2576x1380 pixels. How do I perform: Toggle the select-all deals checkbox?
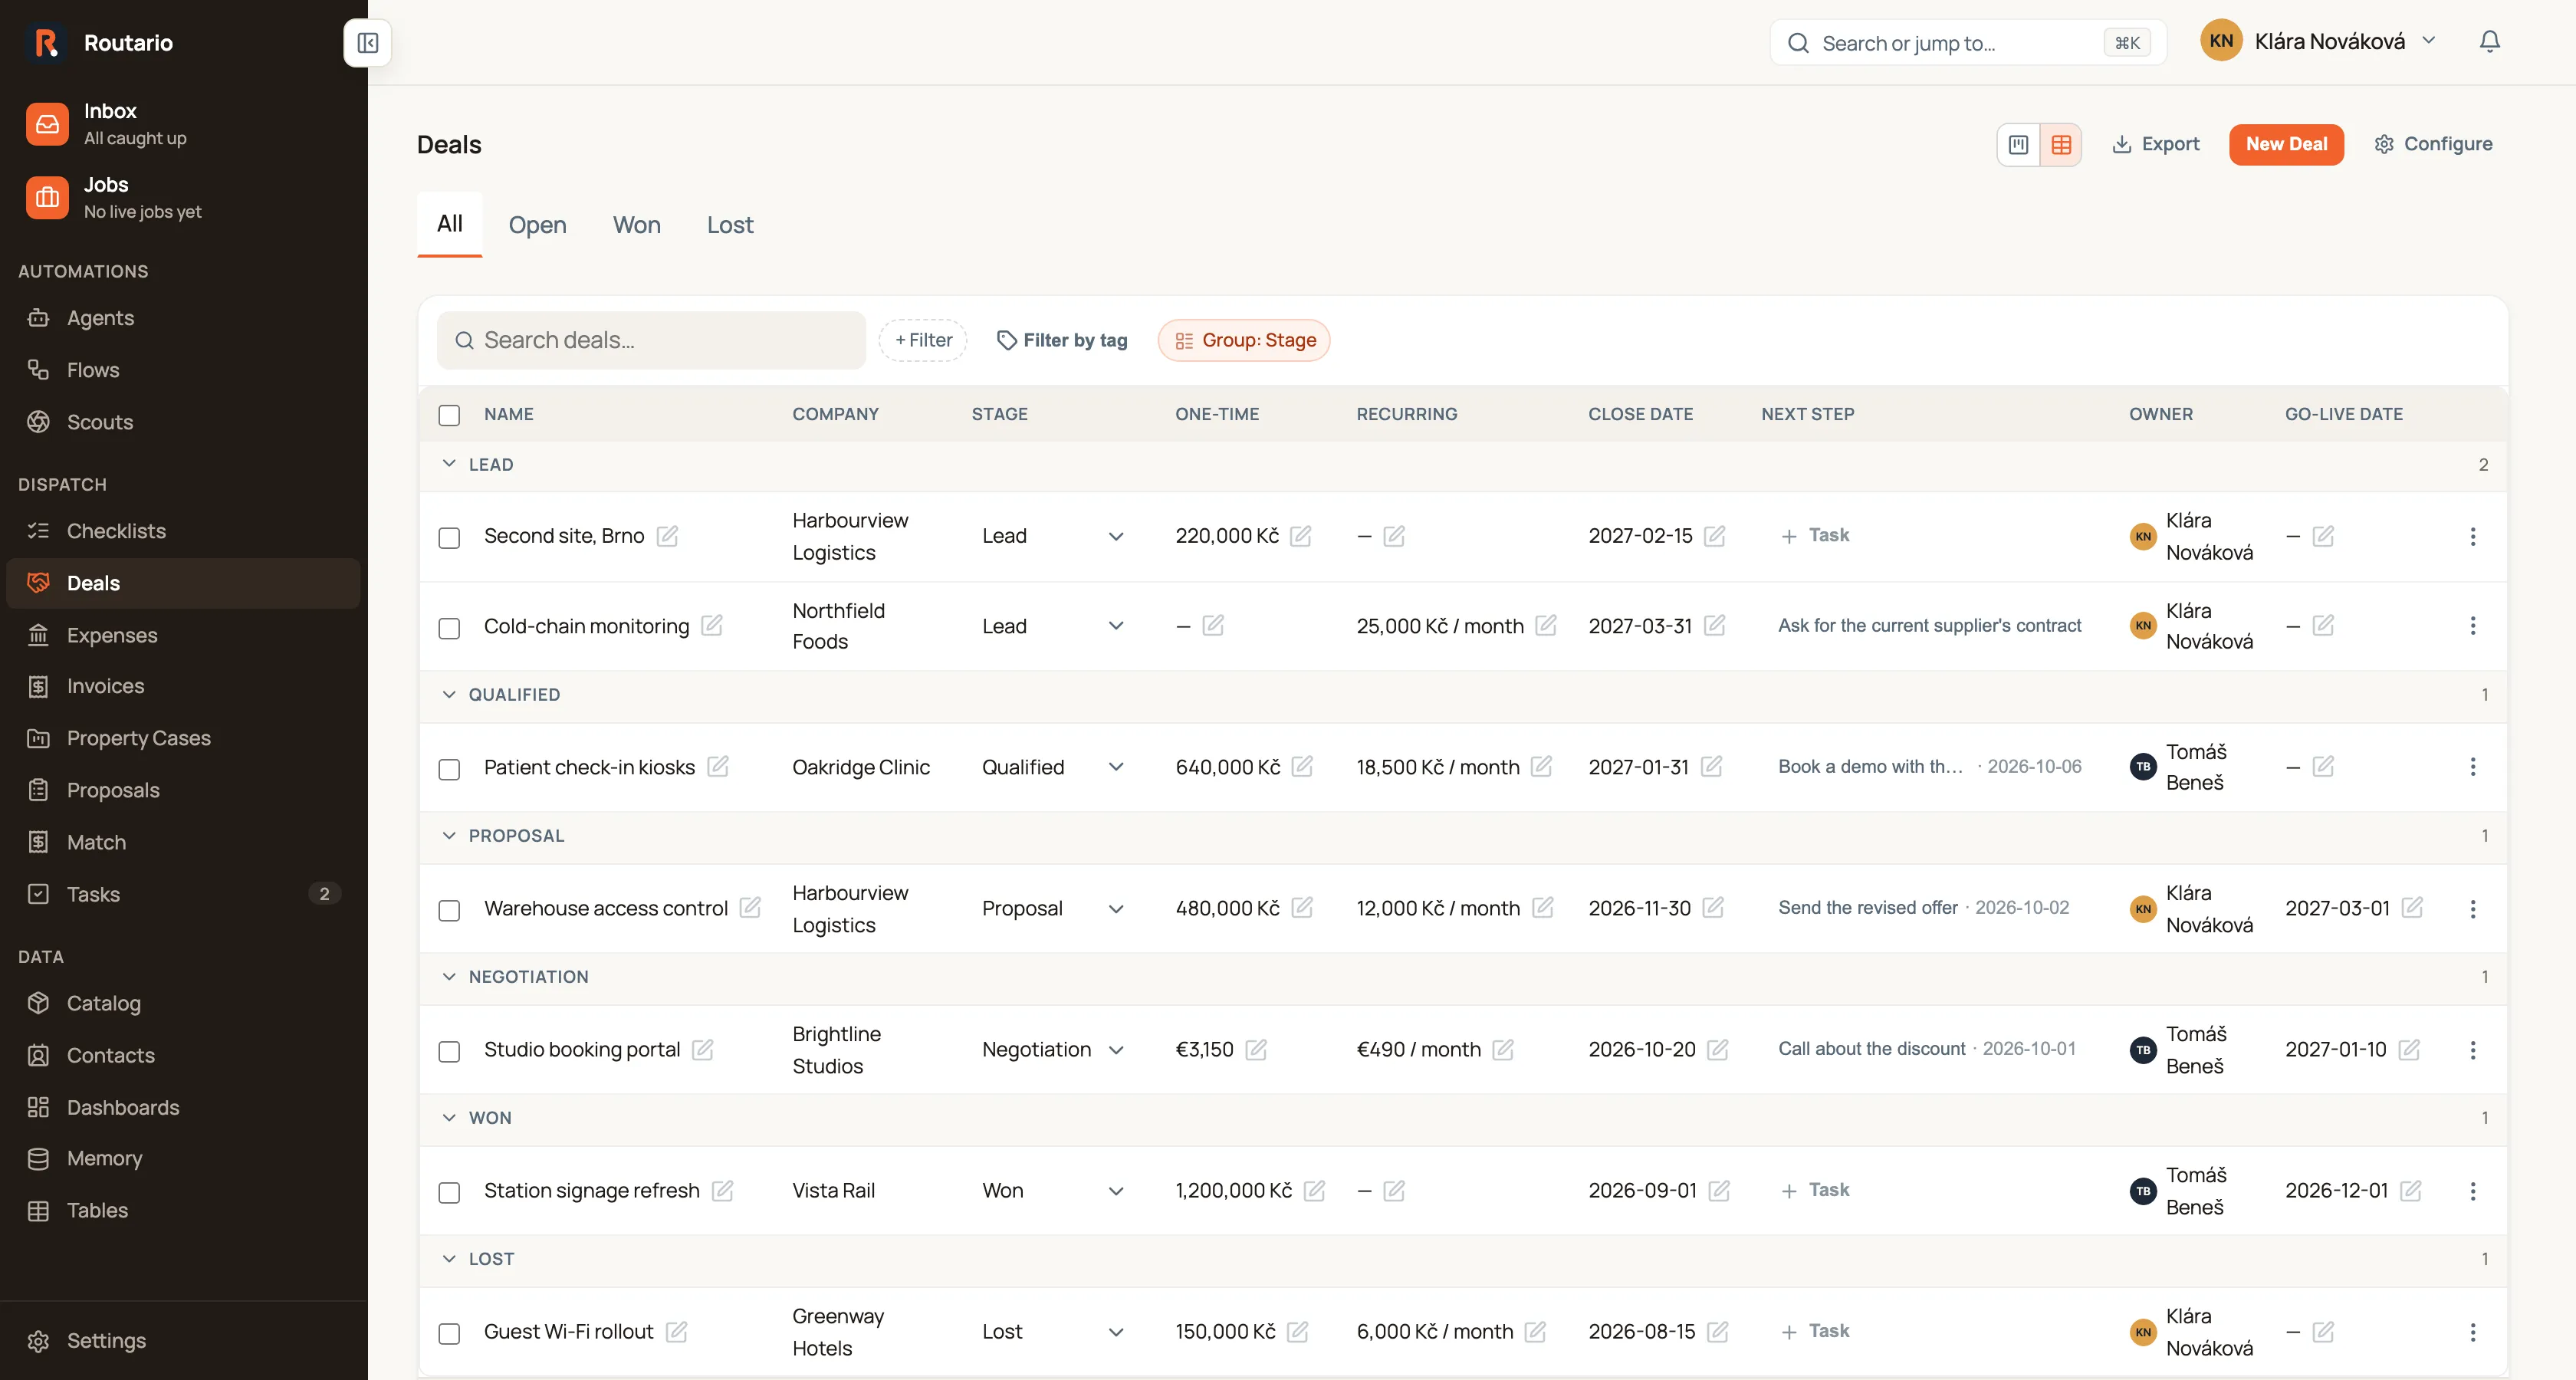[x=449, y=415]
